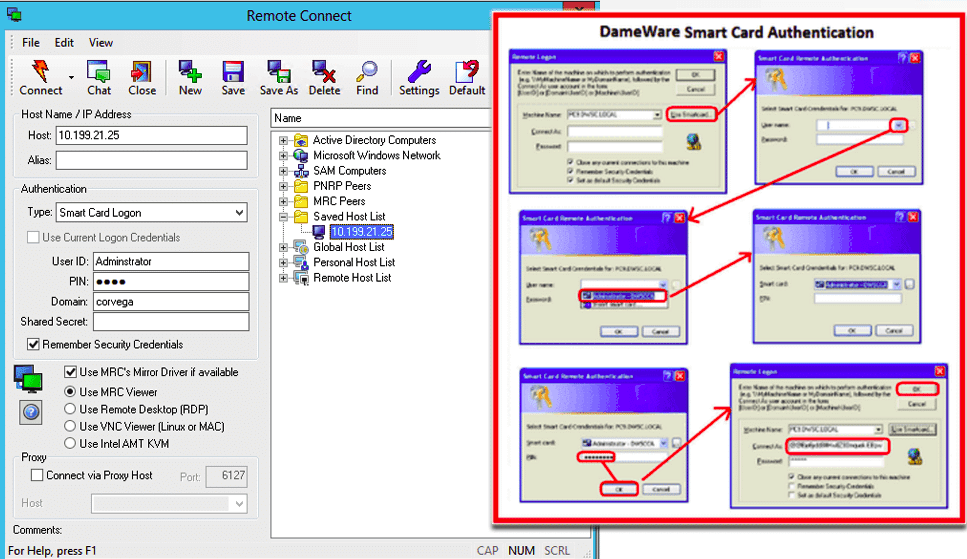Select Use MRC Viewer radio button
This screenshot has height=559, width=967.
[x=70, y=392]
